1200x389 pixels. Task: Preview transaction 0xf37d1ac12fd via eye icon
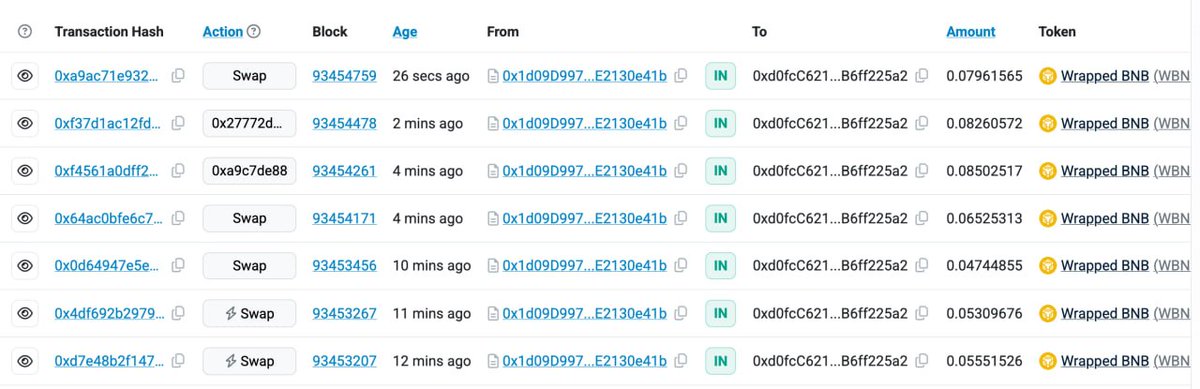click(26, 123)
